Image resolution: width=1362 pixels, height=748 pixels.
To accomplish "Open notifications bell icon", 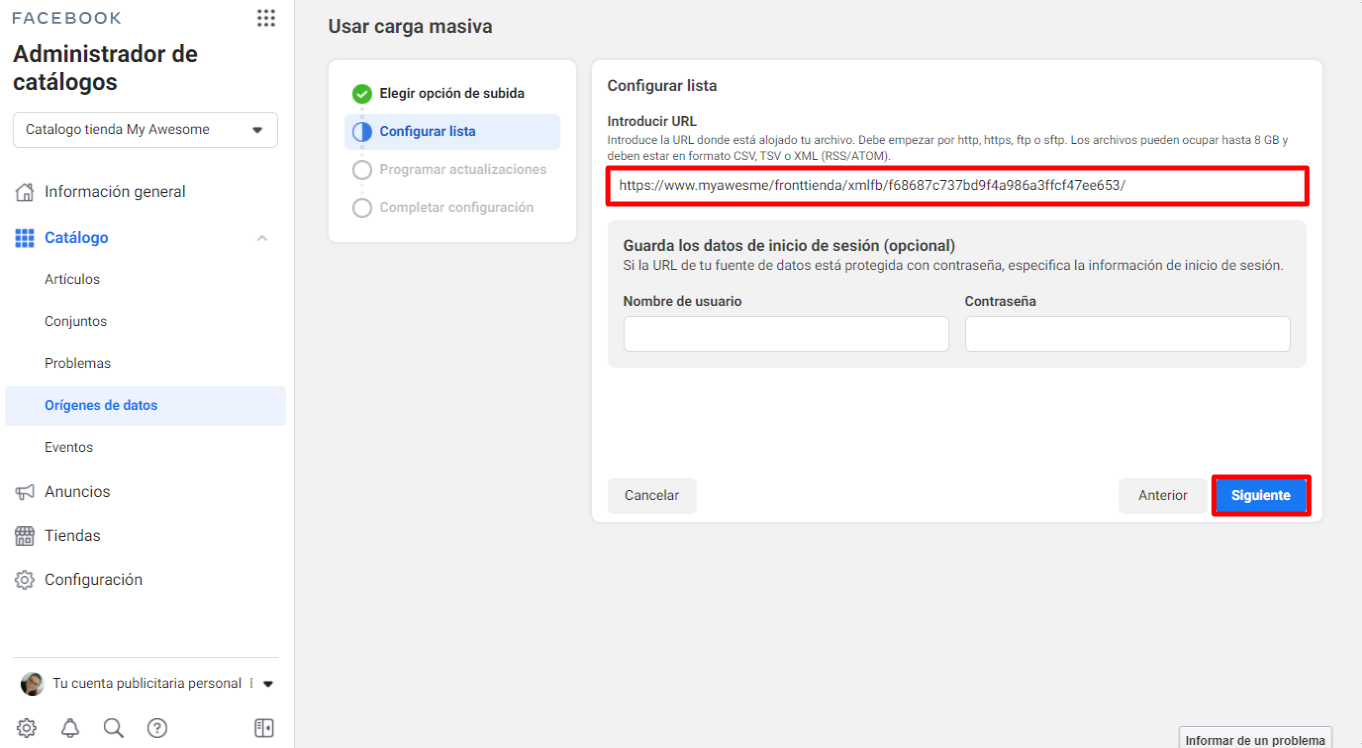I will tap(70, 728).
